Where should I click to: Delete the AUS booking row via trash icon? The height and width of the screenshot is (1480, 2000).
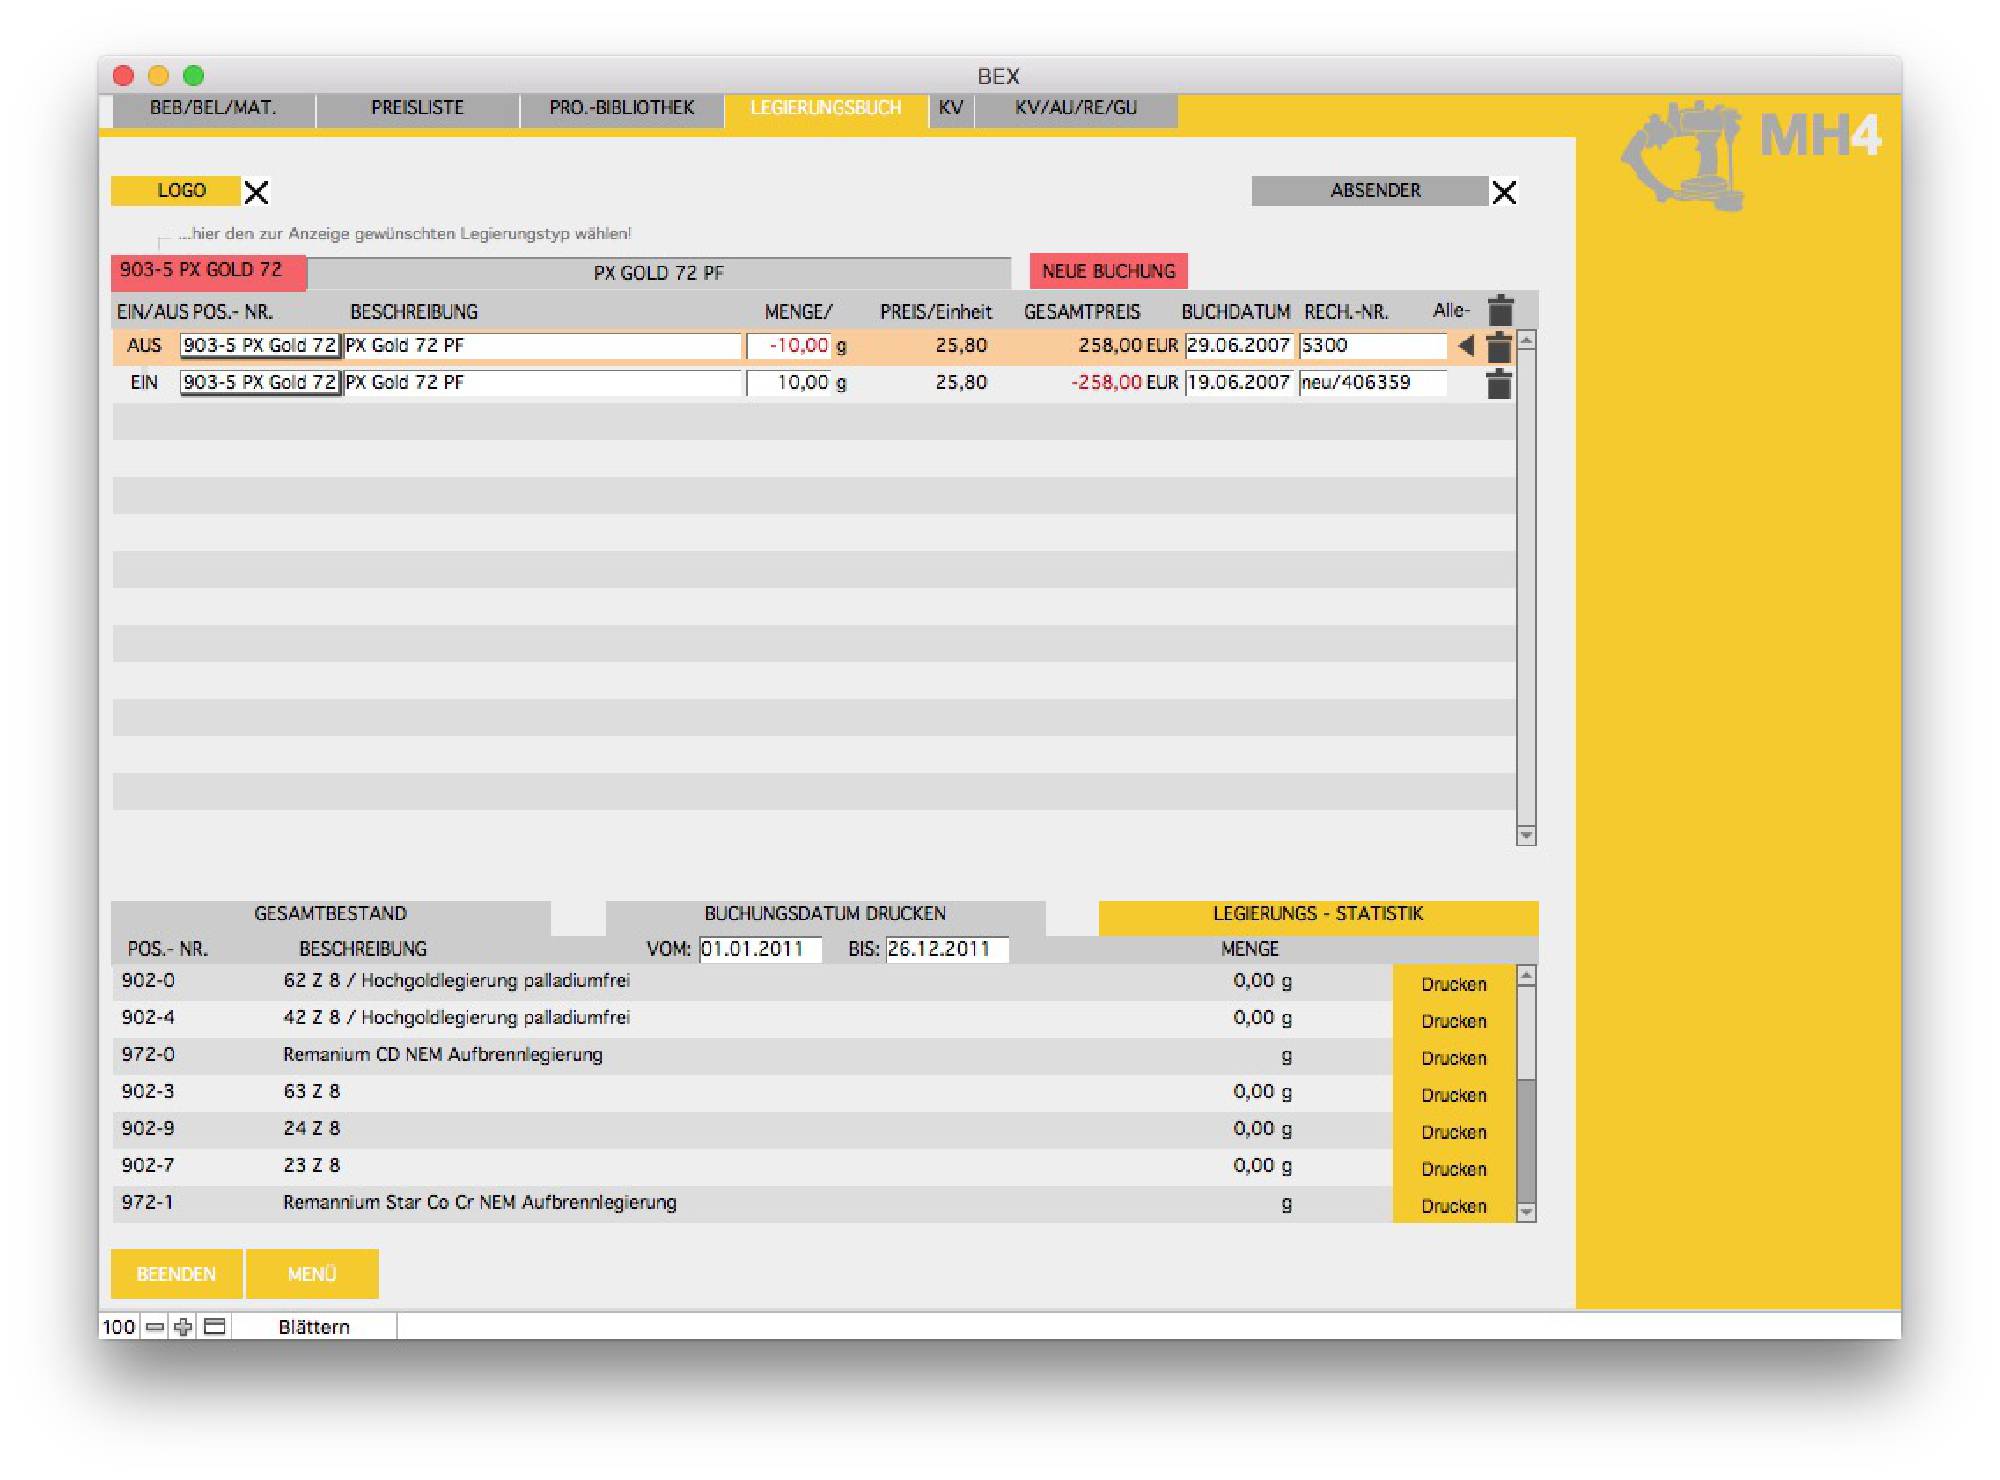[x=1498, y=347]
